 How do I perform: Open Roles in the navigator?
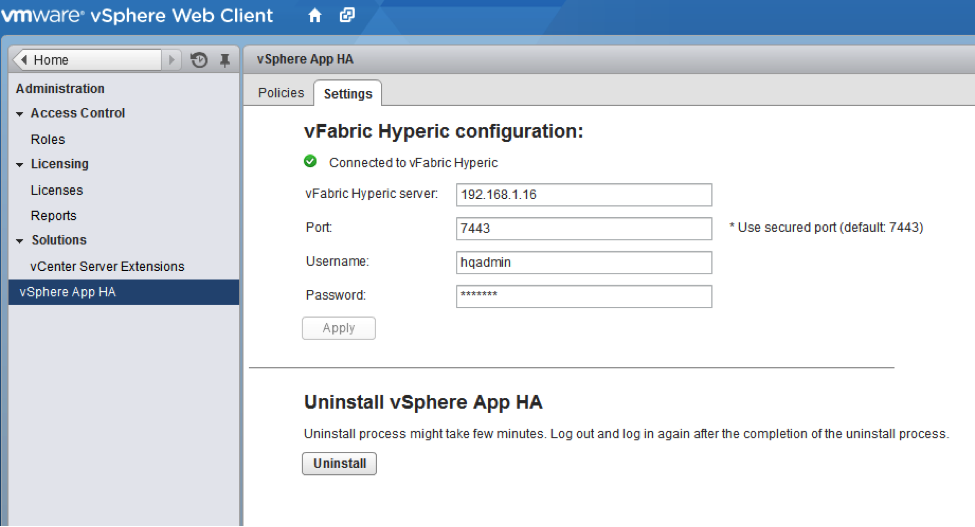click(x=48, y=139)
